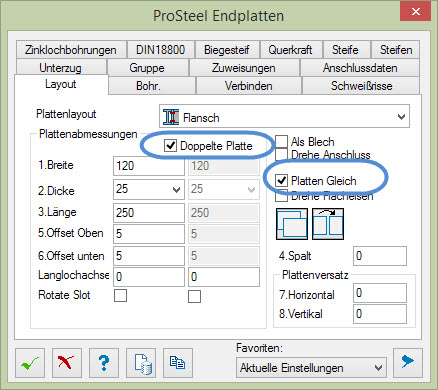Click the overlapping plates layout icon
Image resolution: width=438 pixels, height=390 pixels.
[x=292, y=224]
